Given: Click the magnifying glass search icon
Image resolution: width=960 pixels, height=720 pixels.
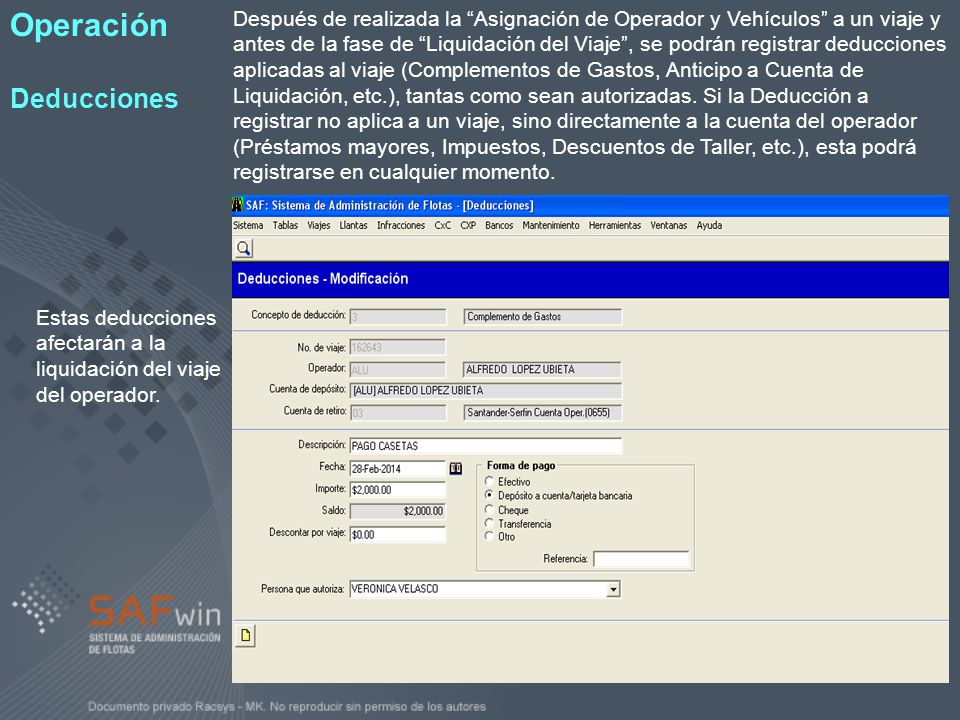Looking at the screenshot, I should pos(244,248).
